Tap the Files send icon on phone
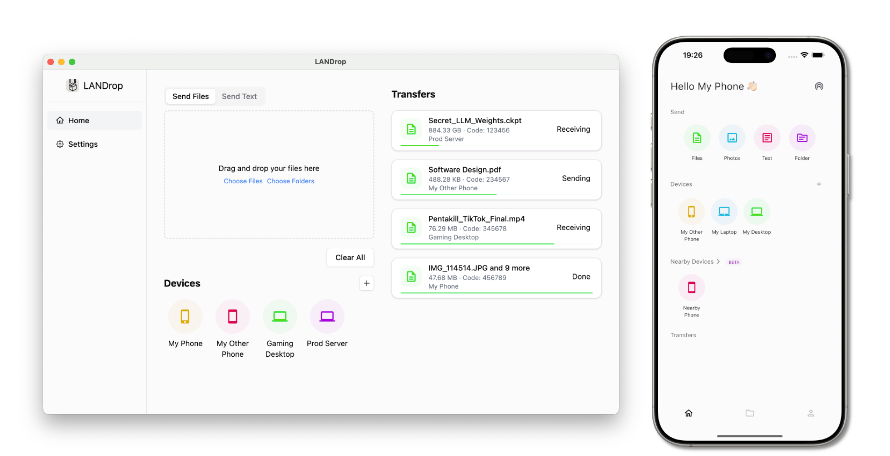 click(x=697, y=138)
